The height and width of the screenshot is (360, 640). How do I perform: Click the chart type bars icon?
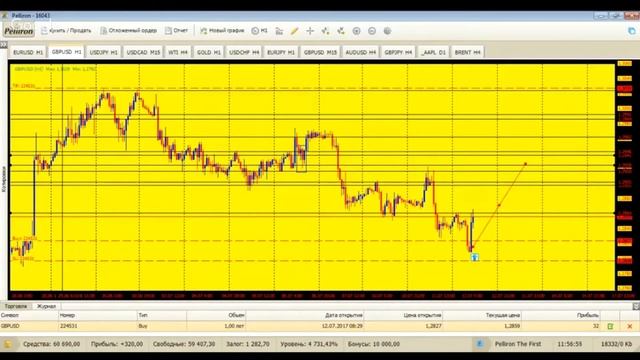pos(279,31)
